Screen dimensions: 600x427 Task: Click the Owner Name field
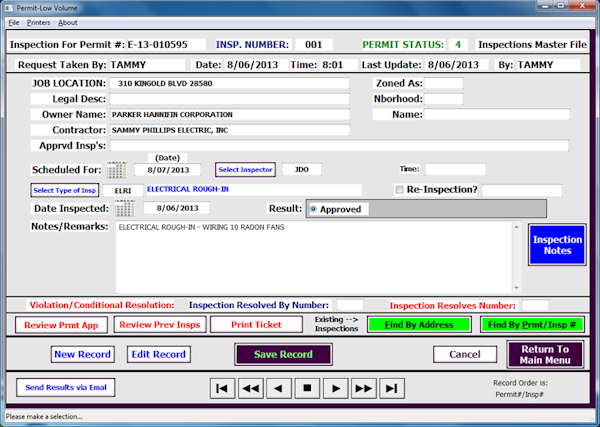(230, 114)
